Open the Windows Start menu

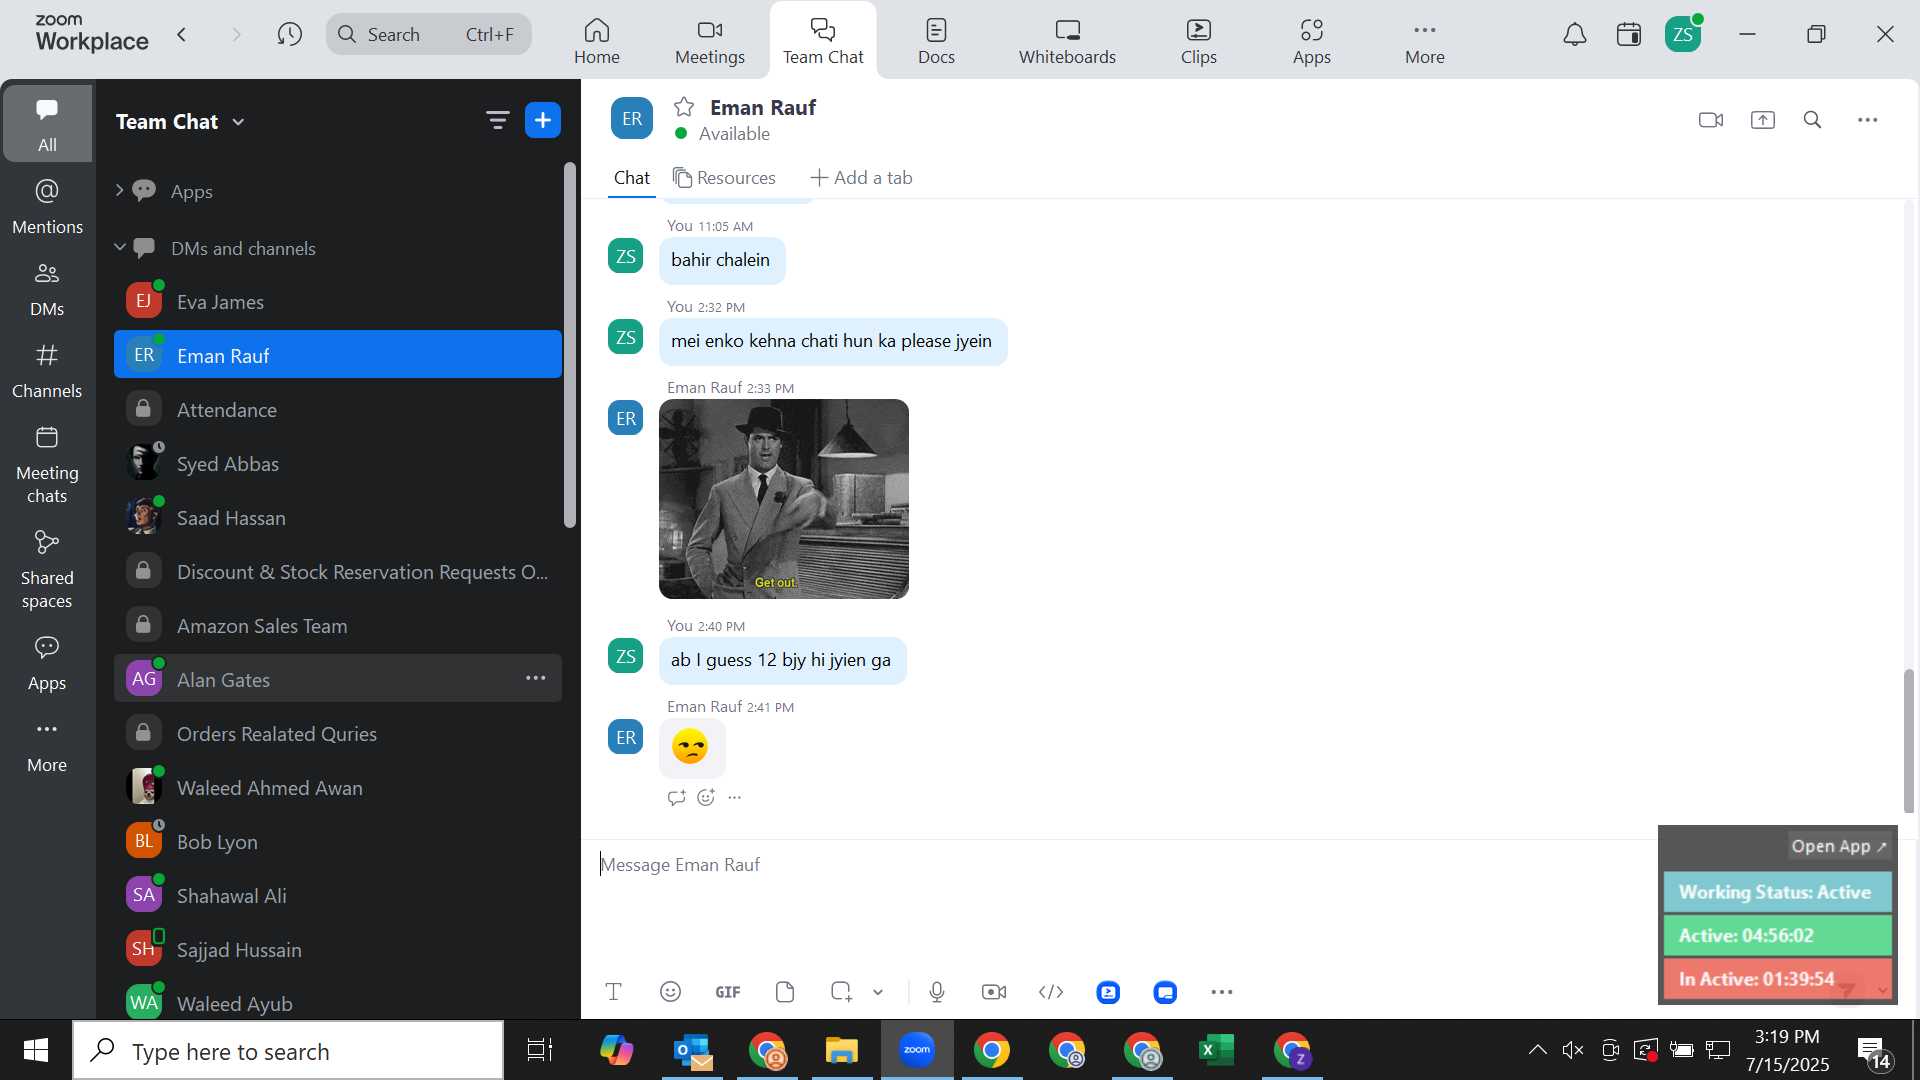36,1051
